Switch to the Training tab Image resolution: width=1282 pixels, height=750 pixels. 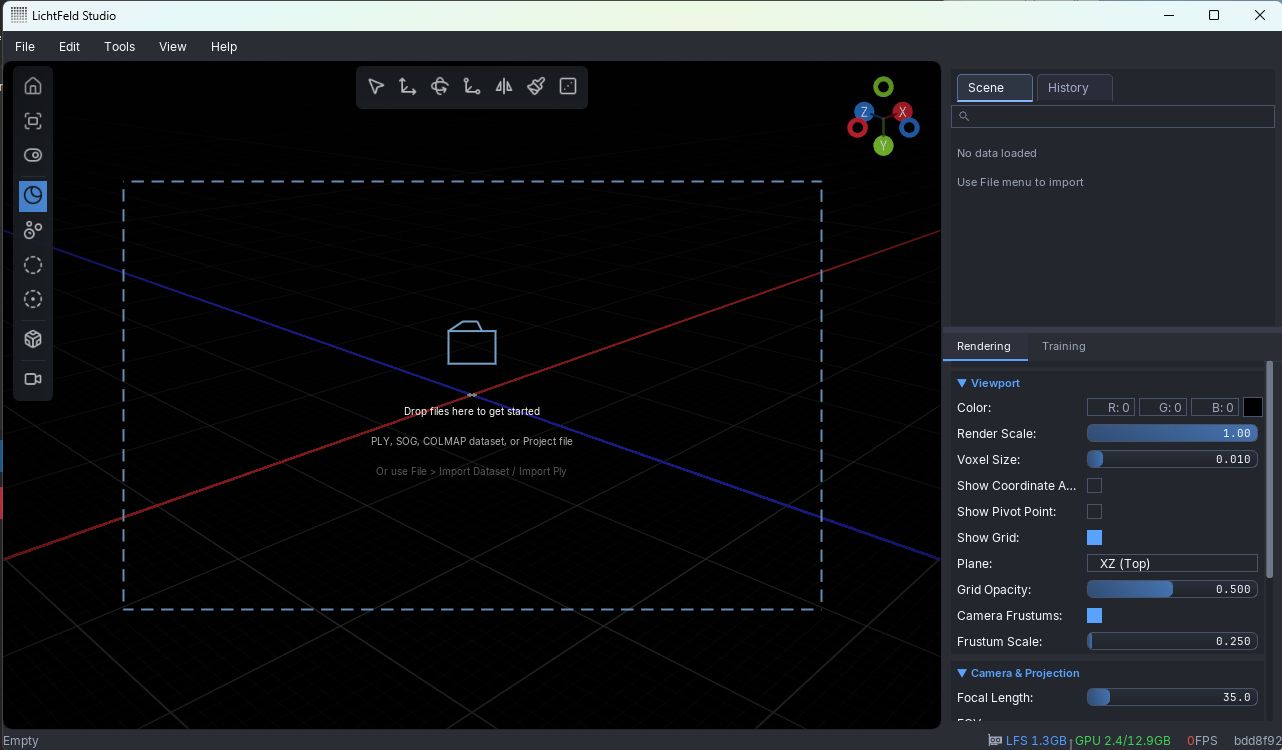[1063, 346]
